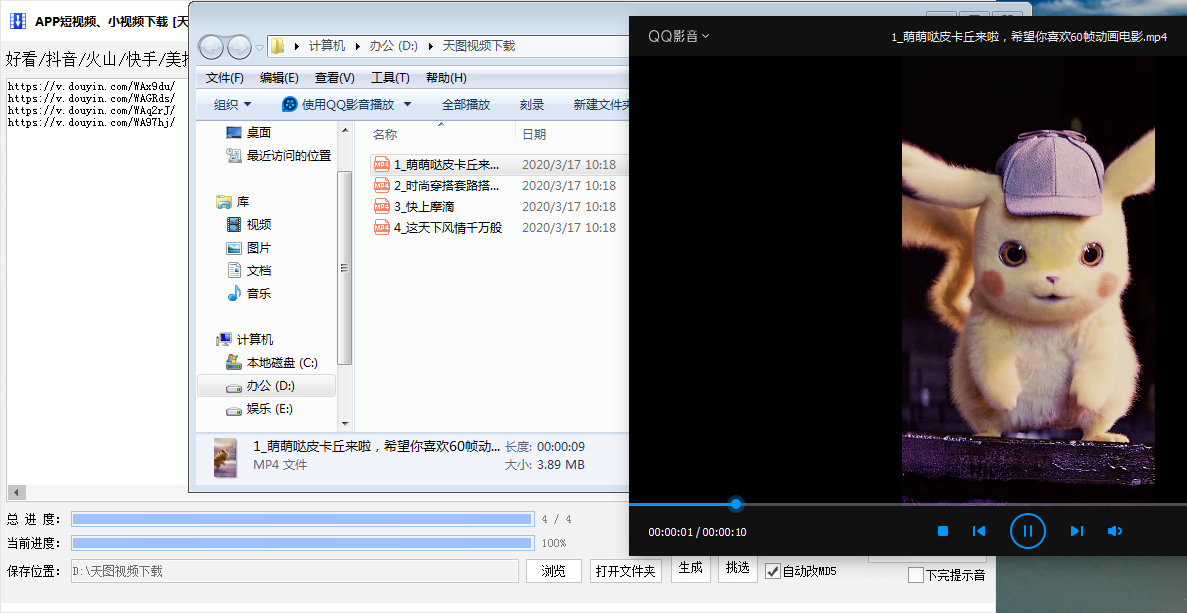Sort files by 日期 column header
This screenshot has width=1187, height=613.
(x=534, y=134)
